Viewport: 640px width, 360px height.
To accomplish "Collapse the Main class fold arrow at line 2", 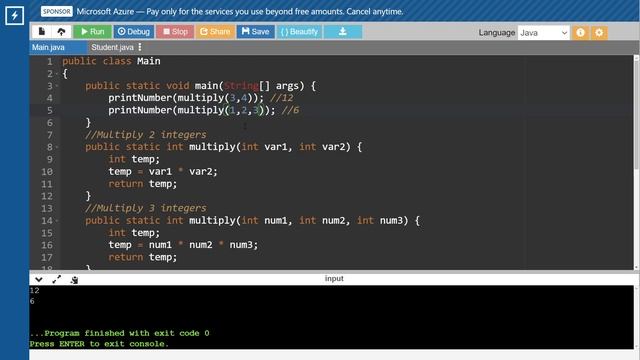I will 57,74.
